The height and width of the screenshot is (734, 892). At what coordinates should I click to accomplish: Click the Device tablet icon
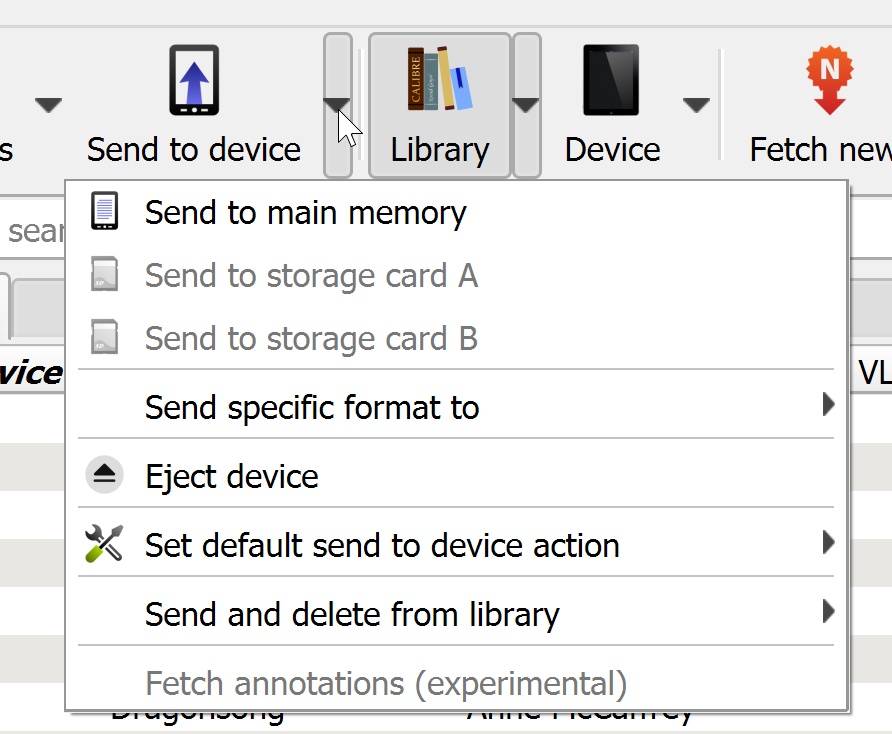[611, 80]
